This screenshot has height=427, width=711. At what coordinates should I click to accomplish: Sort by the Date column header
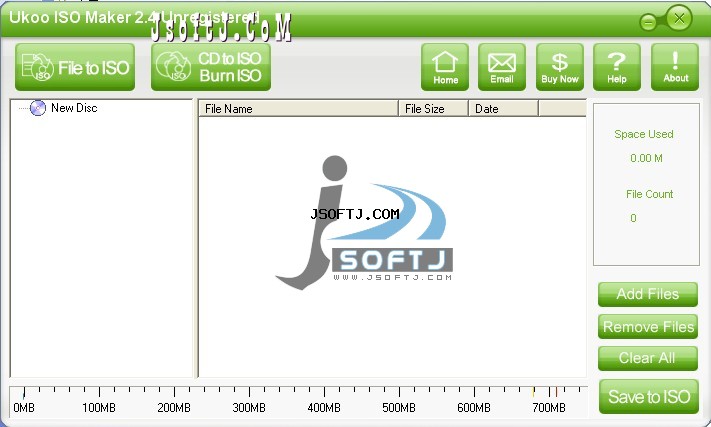503,109
